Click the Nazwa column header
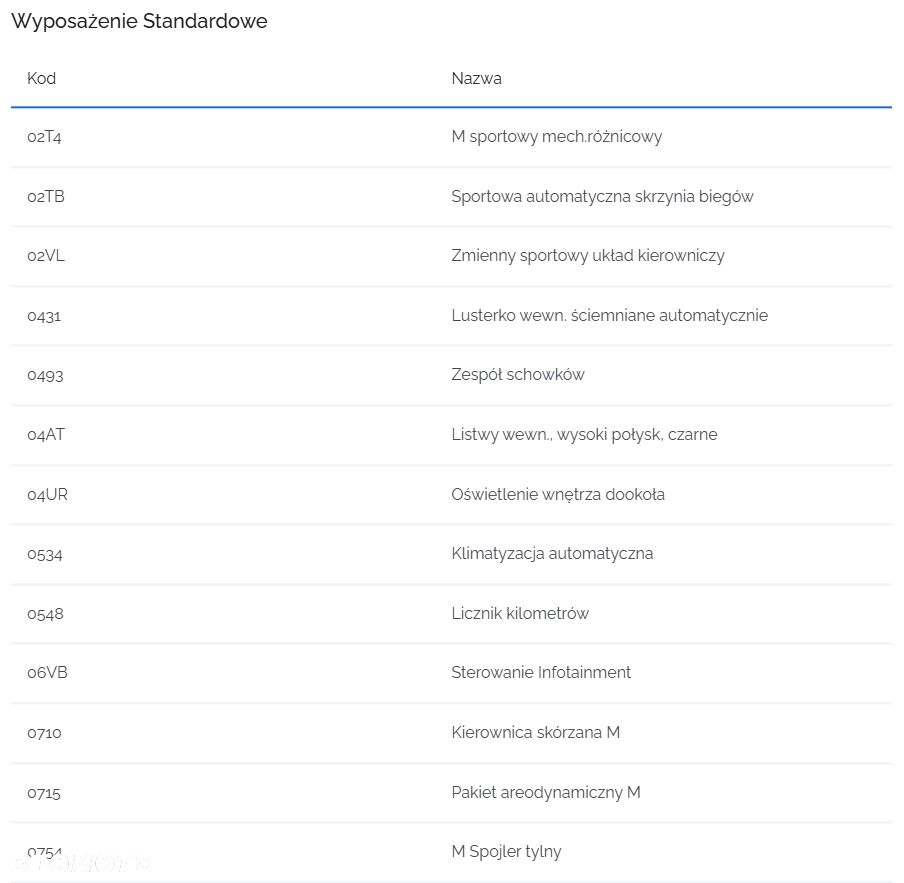Image resolution: width=904 pixels, height=883 pixels. click(476, 78)
